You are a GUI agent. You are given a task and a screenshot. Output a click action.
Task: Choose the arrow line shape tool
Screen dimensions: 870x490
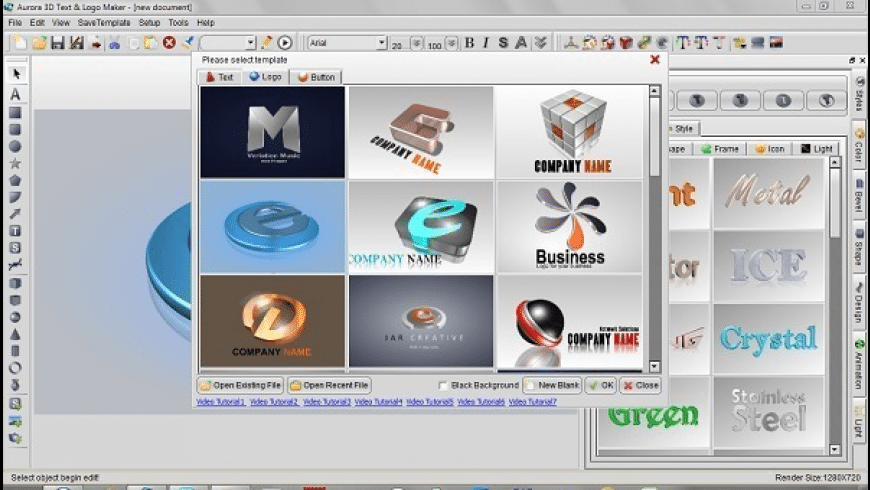(16, 214)
